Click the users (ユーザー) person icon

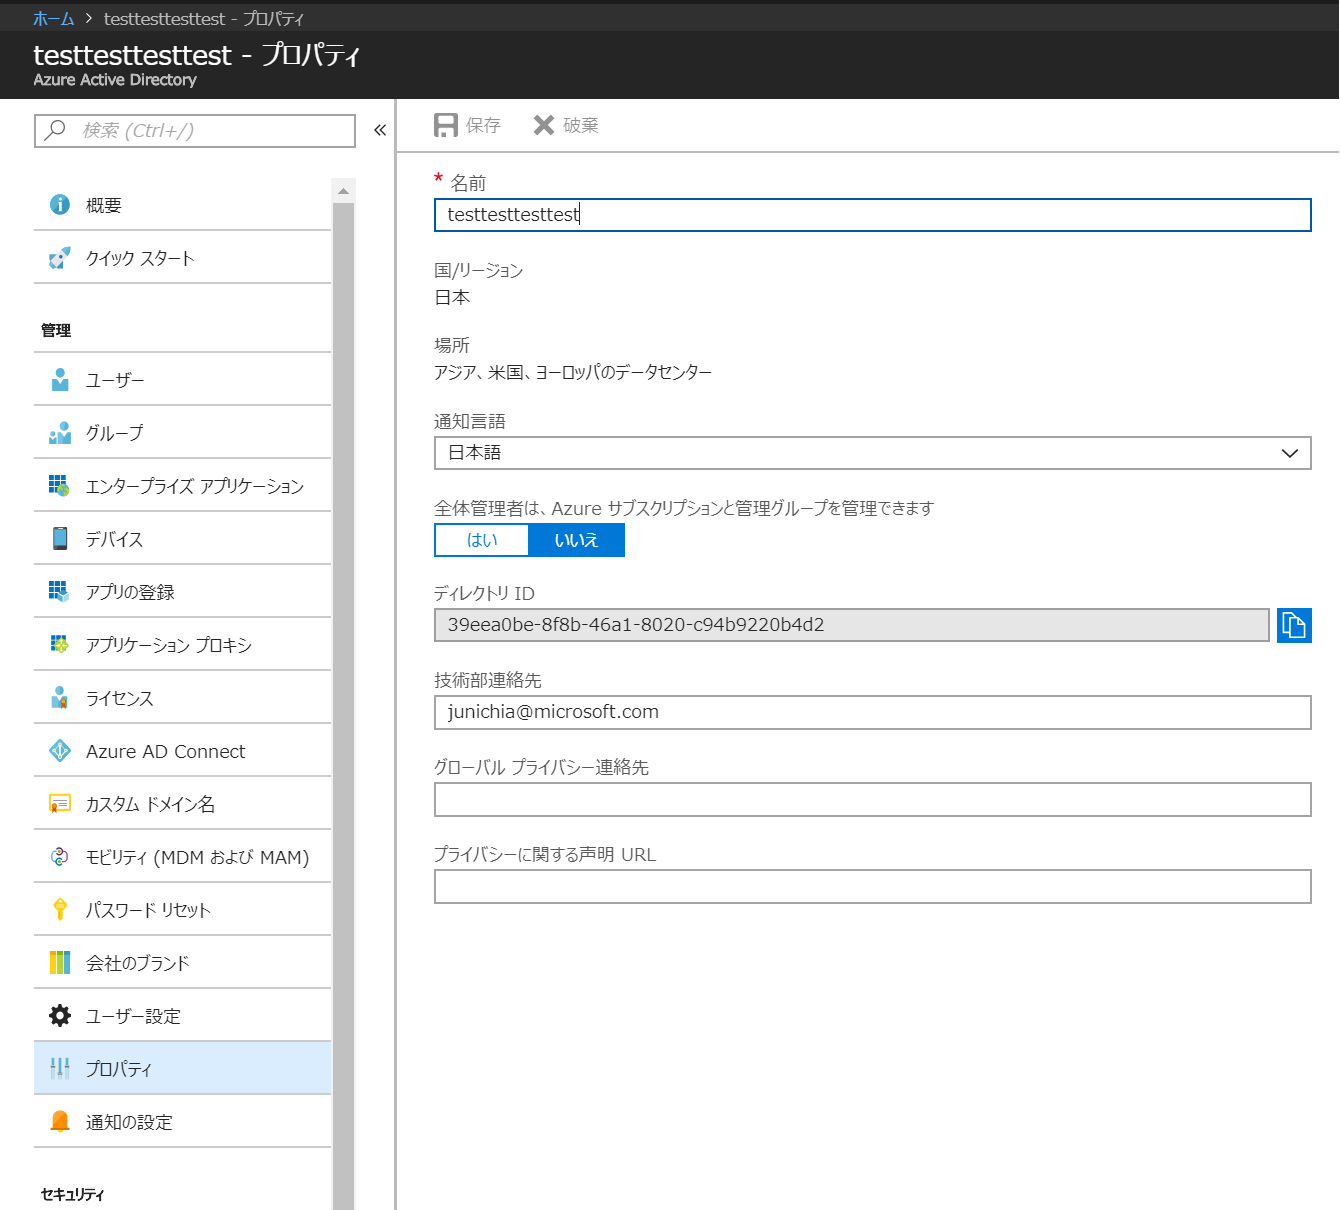coord(60,380)
